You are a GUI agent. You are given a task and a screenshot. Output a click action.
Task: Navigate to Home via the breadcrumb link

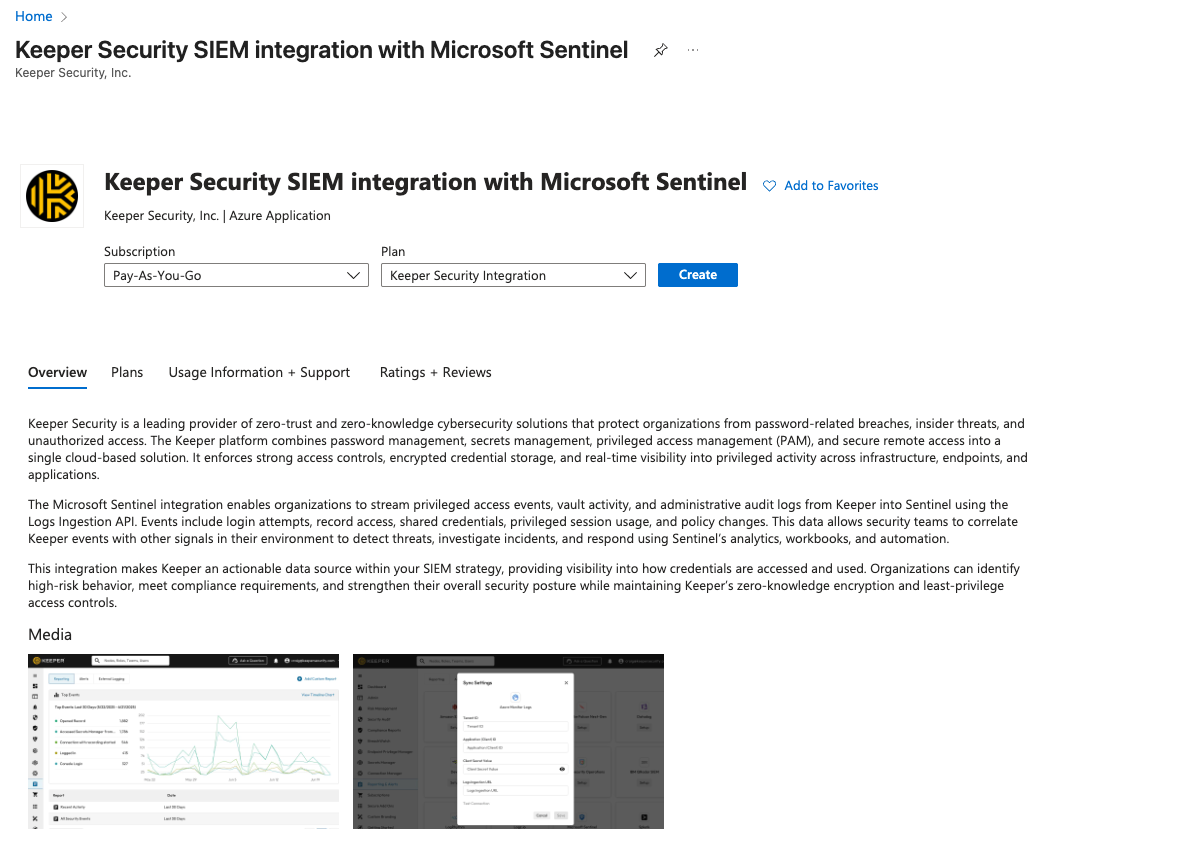click(33, 17)
